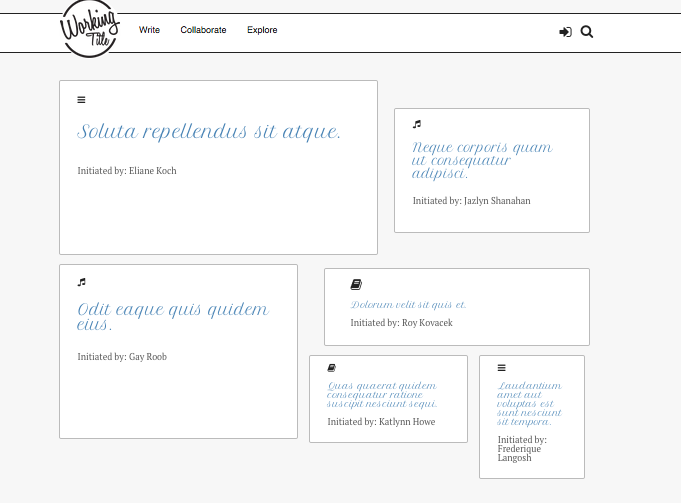
Task: Open the Write menu item
Action: point(149,30)
